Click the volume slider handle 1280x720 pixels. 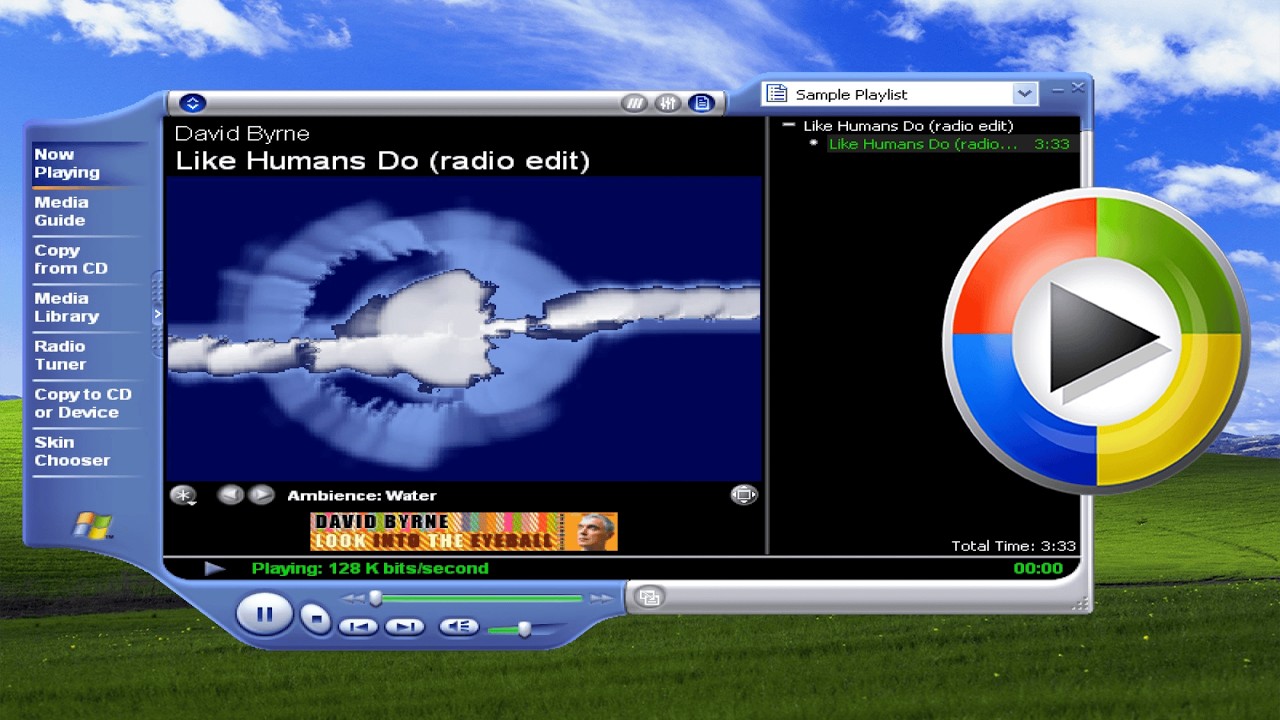(x=524, y=629)
